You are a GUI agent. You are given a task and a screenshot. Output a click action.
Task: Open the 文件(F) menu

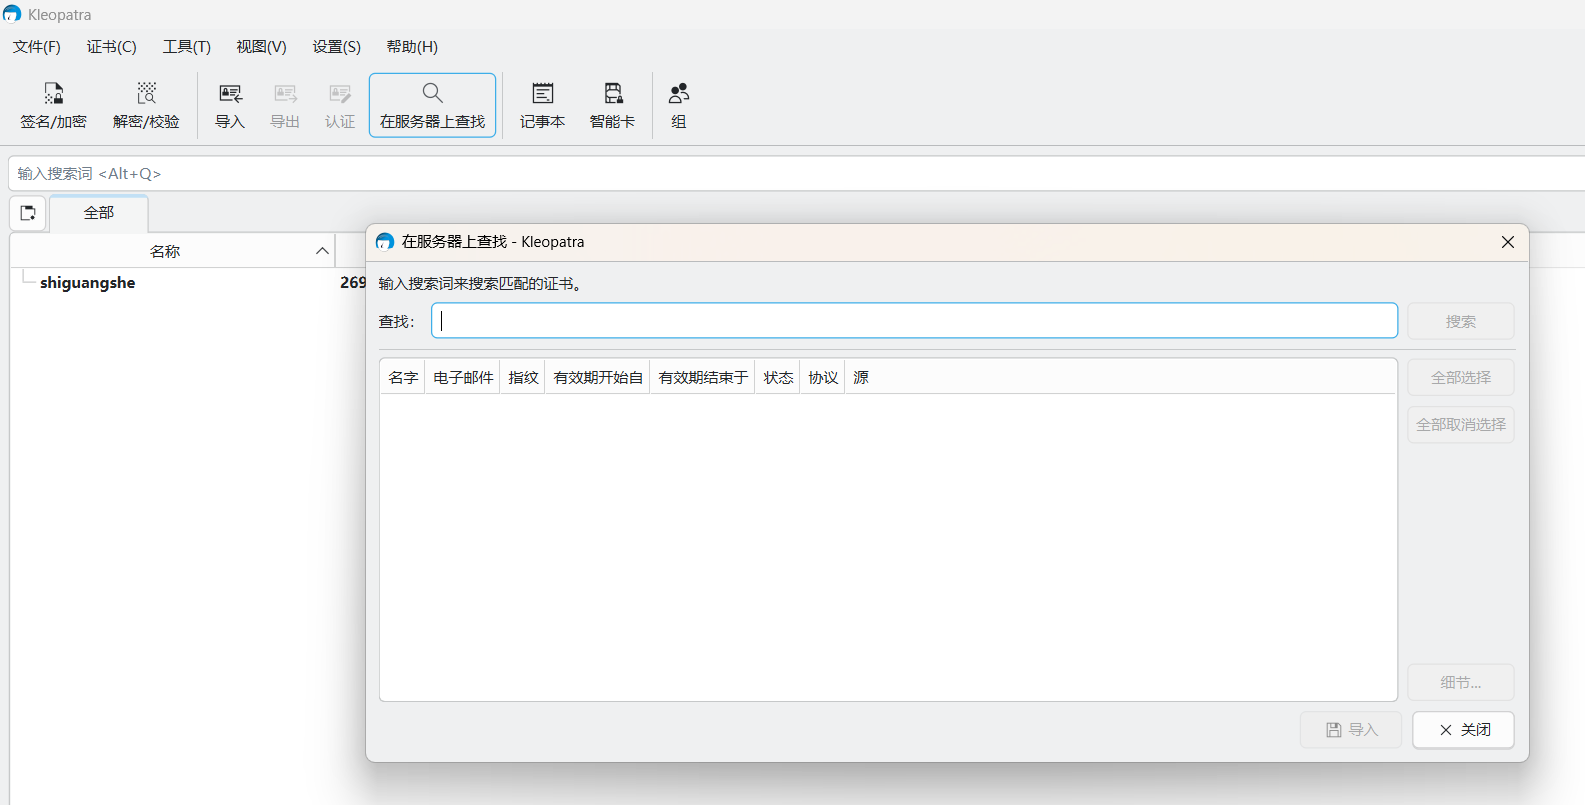tap(37, 47)
